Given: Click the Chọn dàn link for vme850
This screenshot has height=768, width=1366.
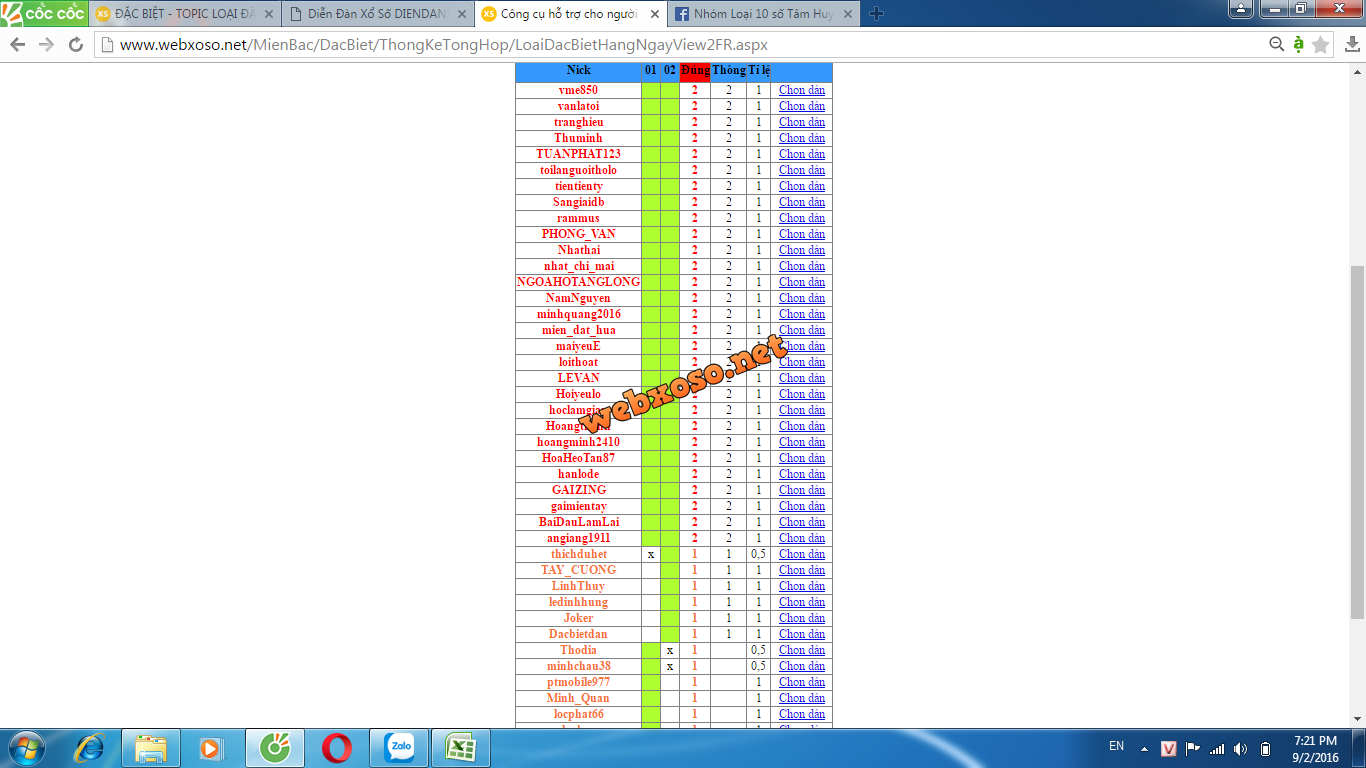Looking at the screenshot, I should pos(802,90).
